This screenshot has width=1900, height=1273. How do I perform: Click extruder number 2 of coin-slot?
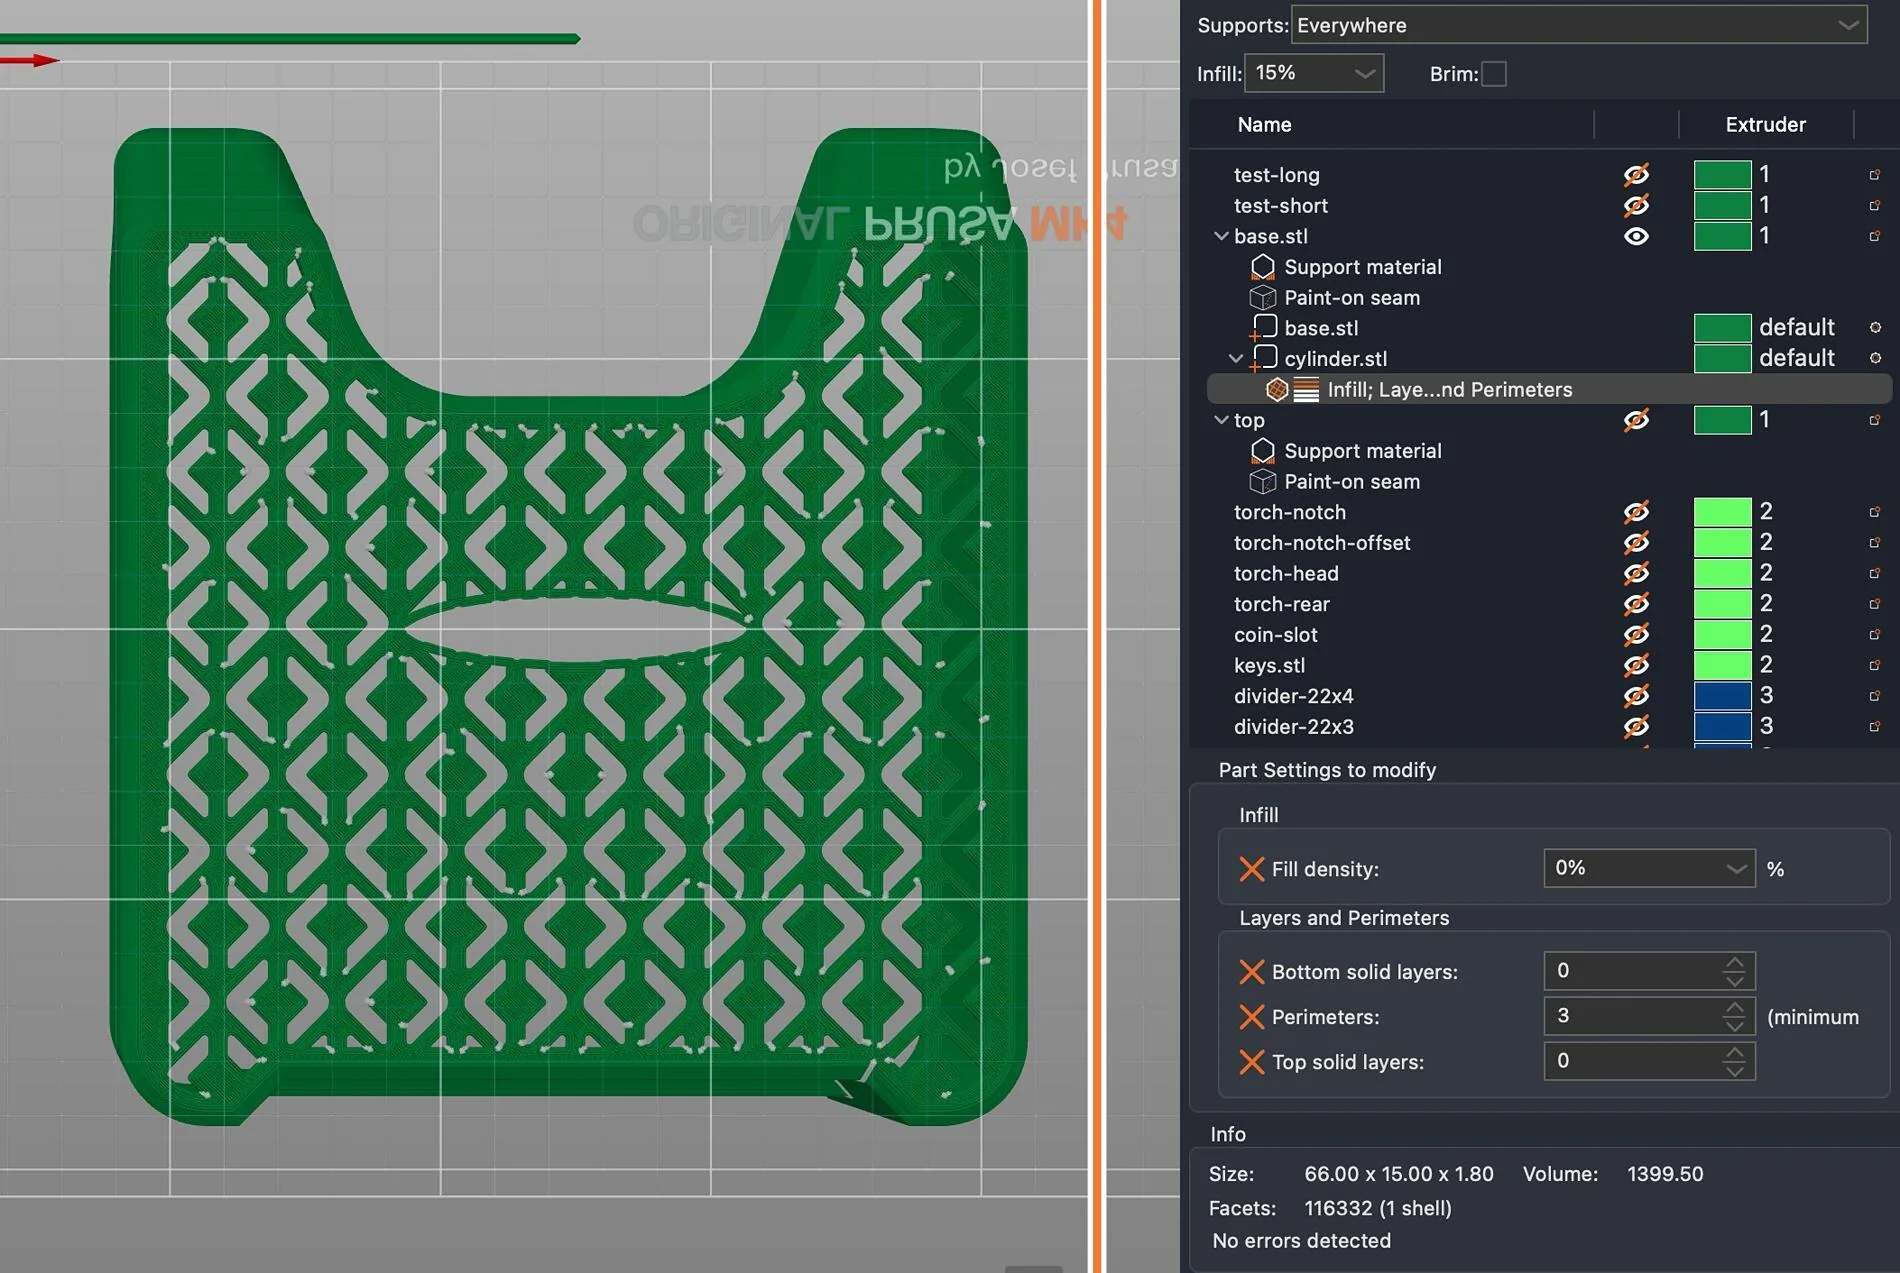1766,635
